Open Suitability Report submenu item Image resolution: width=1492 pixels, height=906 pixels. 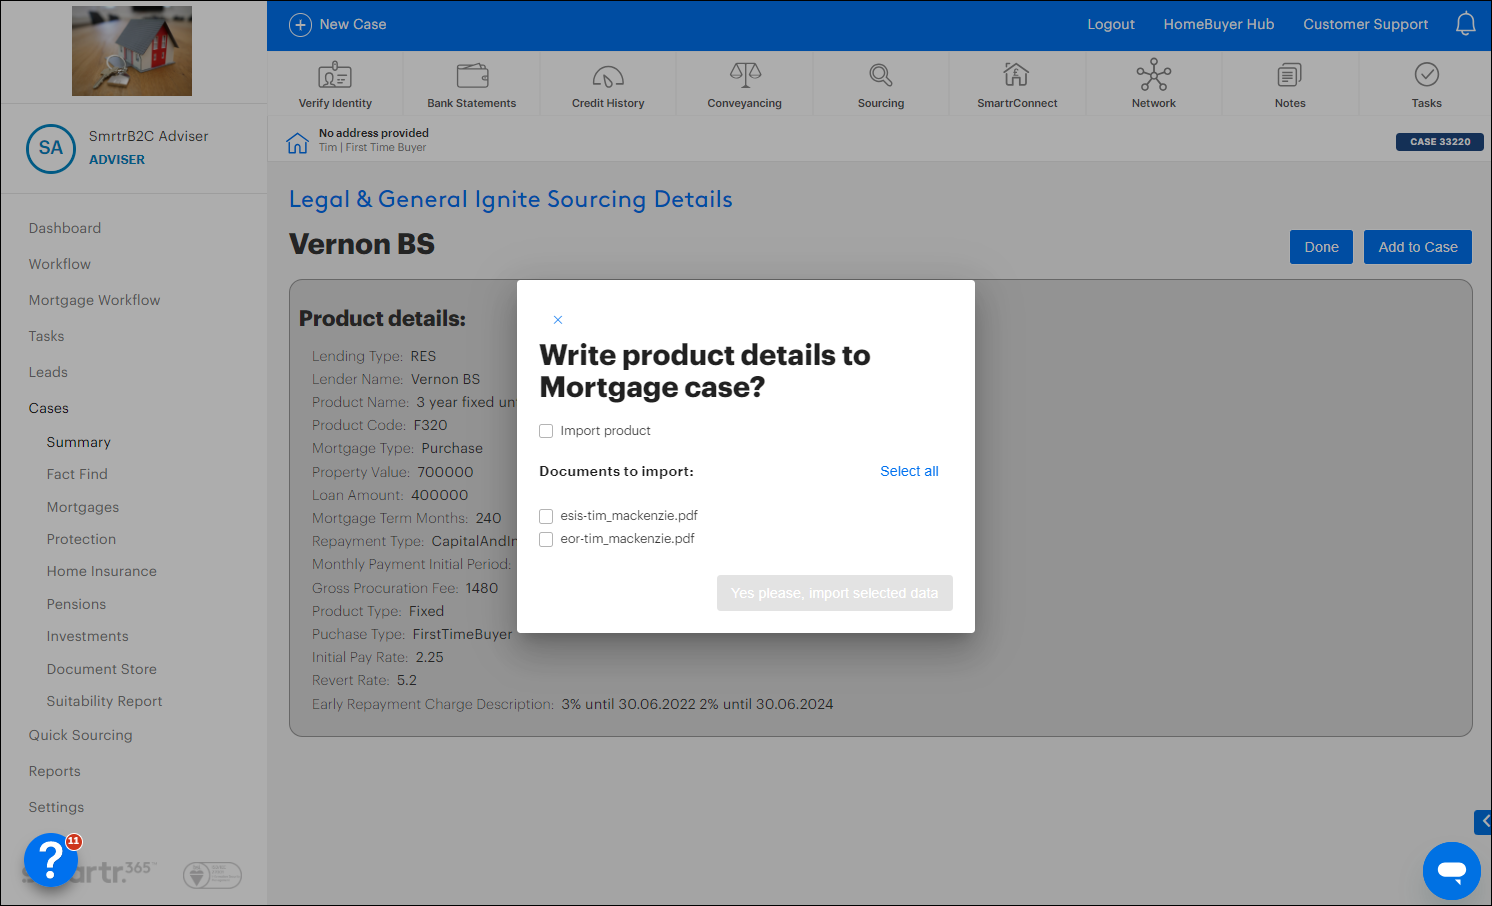coord(105,701)
